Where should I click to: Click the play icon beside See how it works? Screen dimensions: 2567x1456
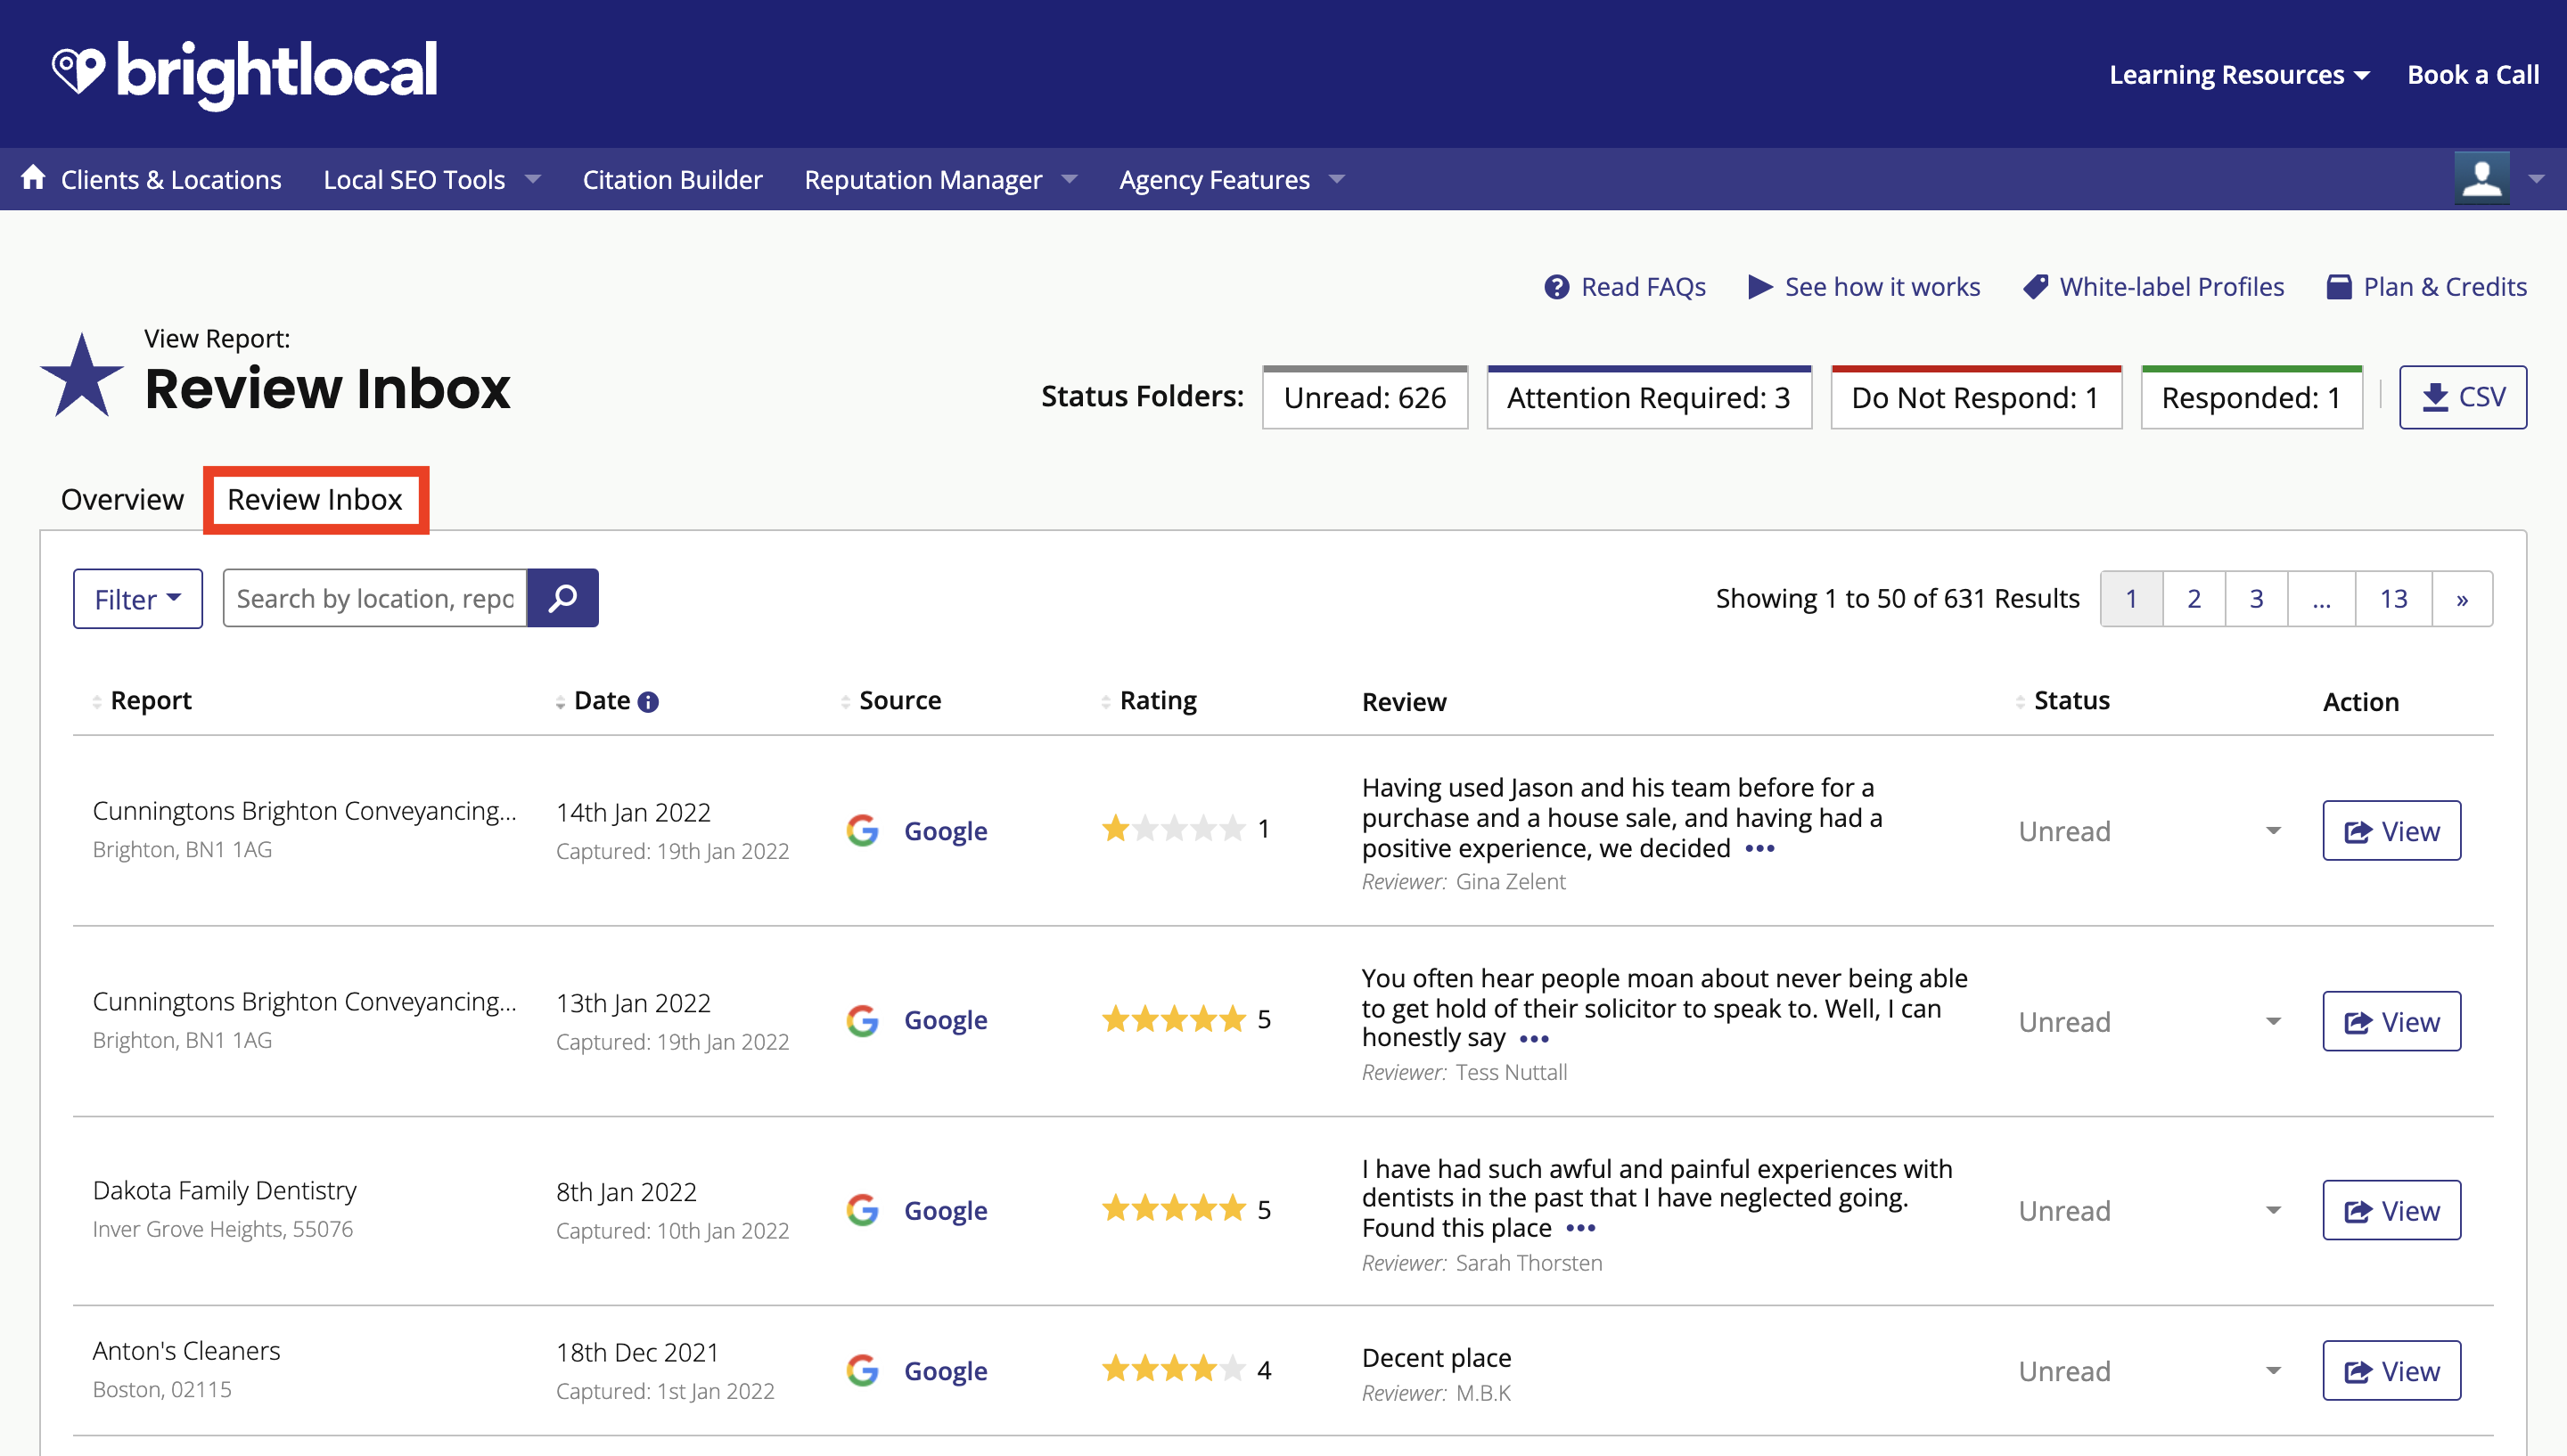pyautogui.click(x=1759, y=287)
